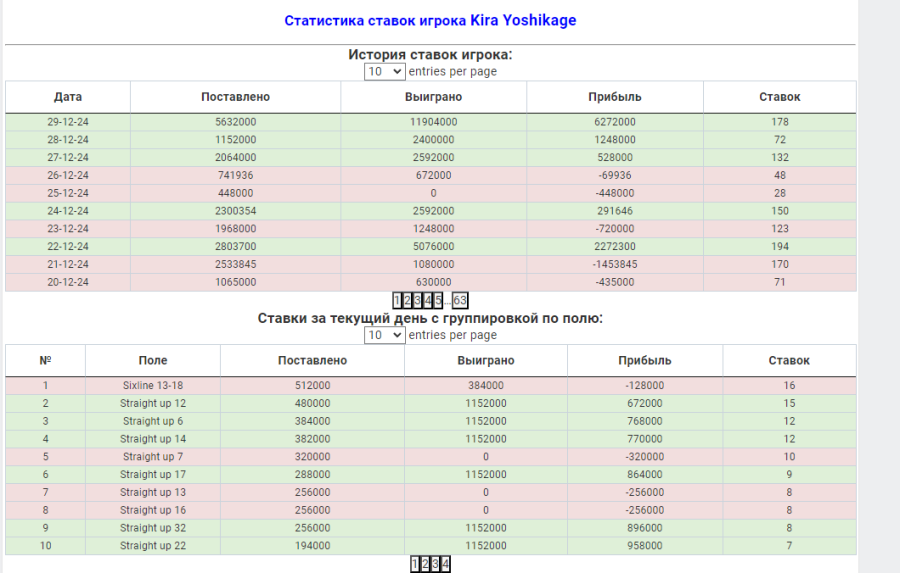Select the Straight up 32 row
Screen dimensions: 900x573
coord(153,528)
